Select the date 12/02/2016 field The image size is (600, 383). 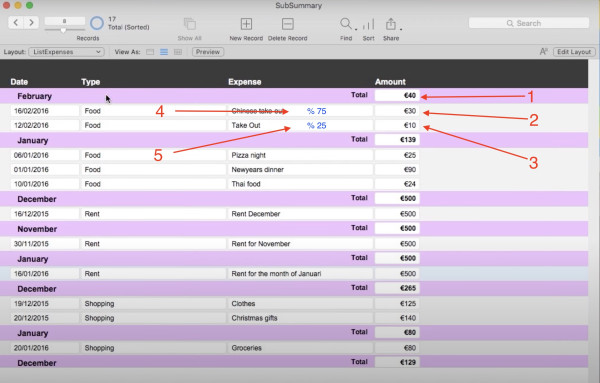point(44,125)
